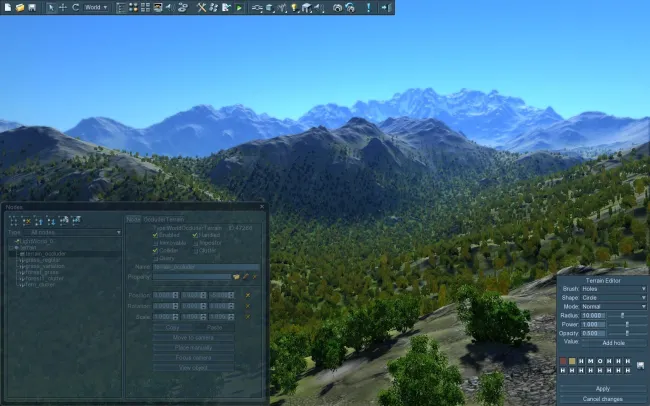Click the first Position stepper arrows
Image resolution: width=650 pixels, height=406 pixels.
coord(175,295)
